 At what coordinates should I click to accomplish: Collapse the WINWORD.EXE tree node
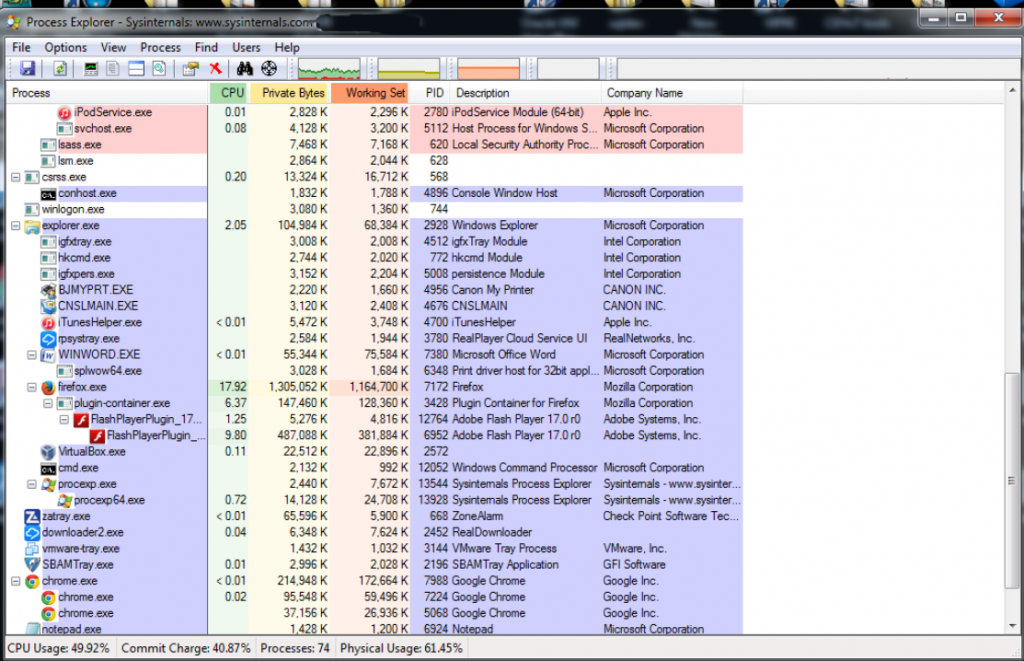[32, 355]
